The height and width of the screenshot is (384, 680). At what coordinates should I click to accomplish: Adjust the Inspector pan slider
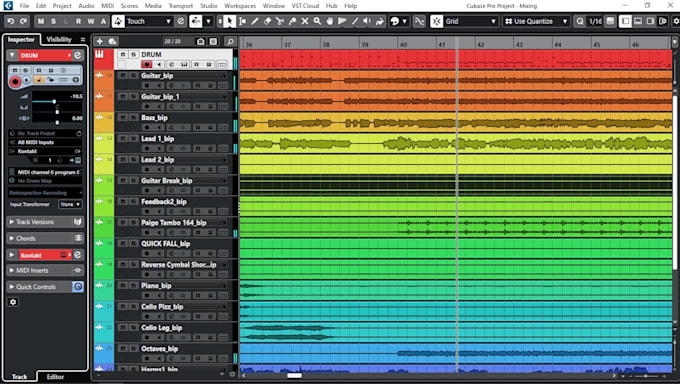coord(57,112)
